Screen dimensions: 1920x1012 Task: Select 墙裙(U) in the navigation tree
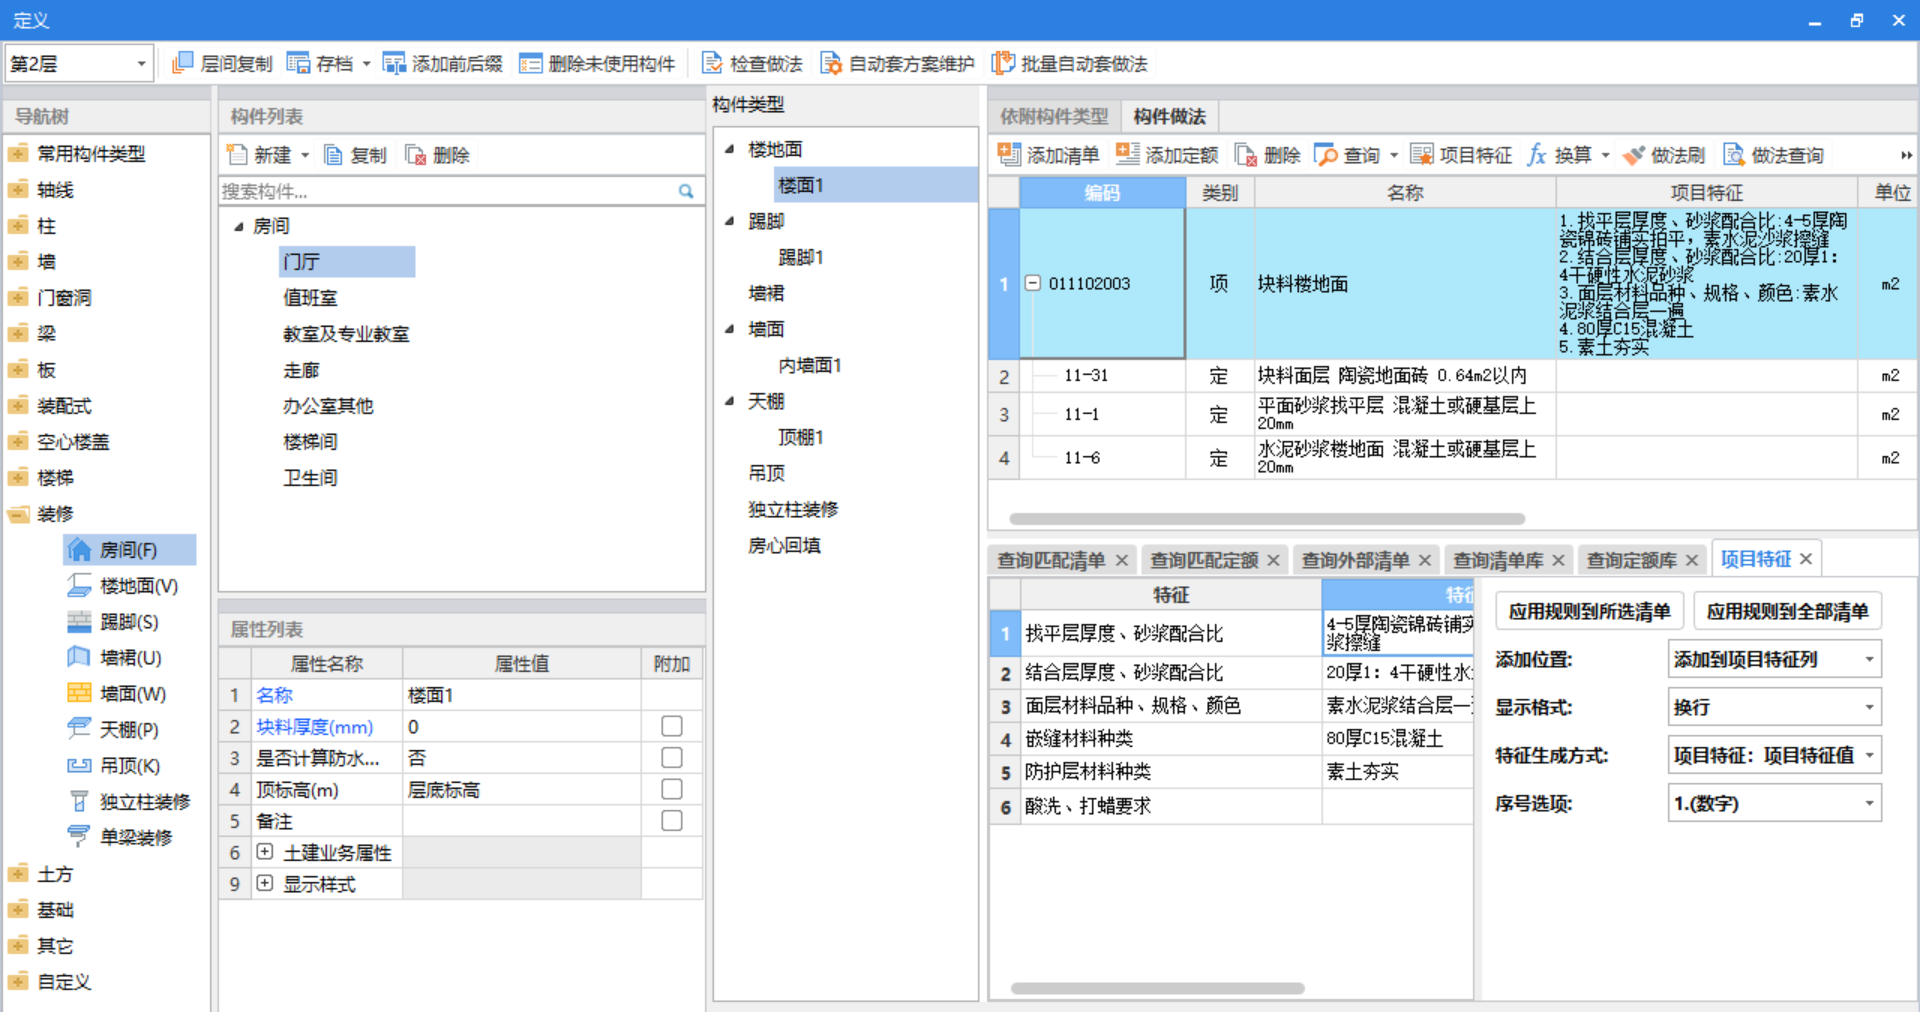[x=130, y=658]
